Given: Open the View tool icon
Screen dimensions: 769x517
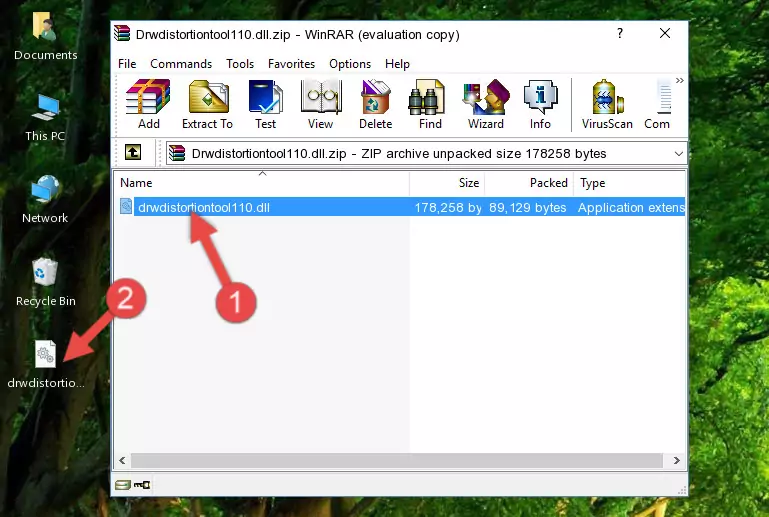Looking at the screenshot, I should click(x=320, y=104).
